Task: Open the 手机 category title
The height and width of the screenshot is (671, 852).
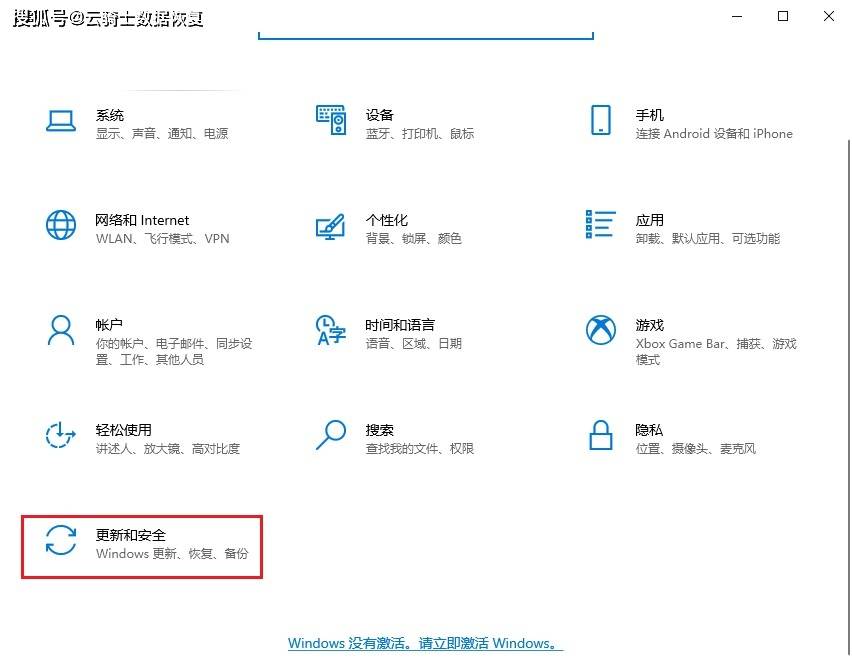Action: (x=649, y=115)
